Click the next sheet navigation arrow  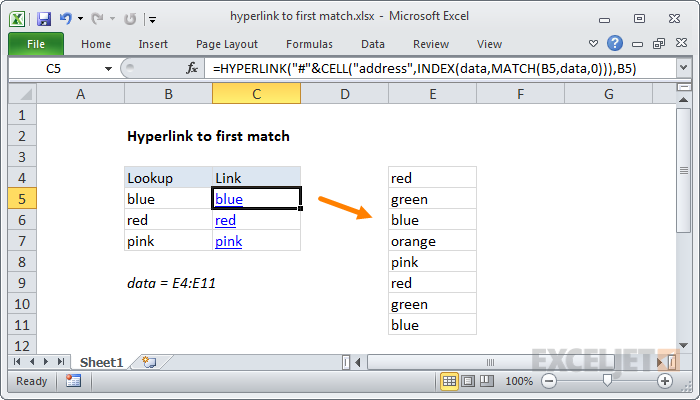coord(46,362)
